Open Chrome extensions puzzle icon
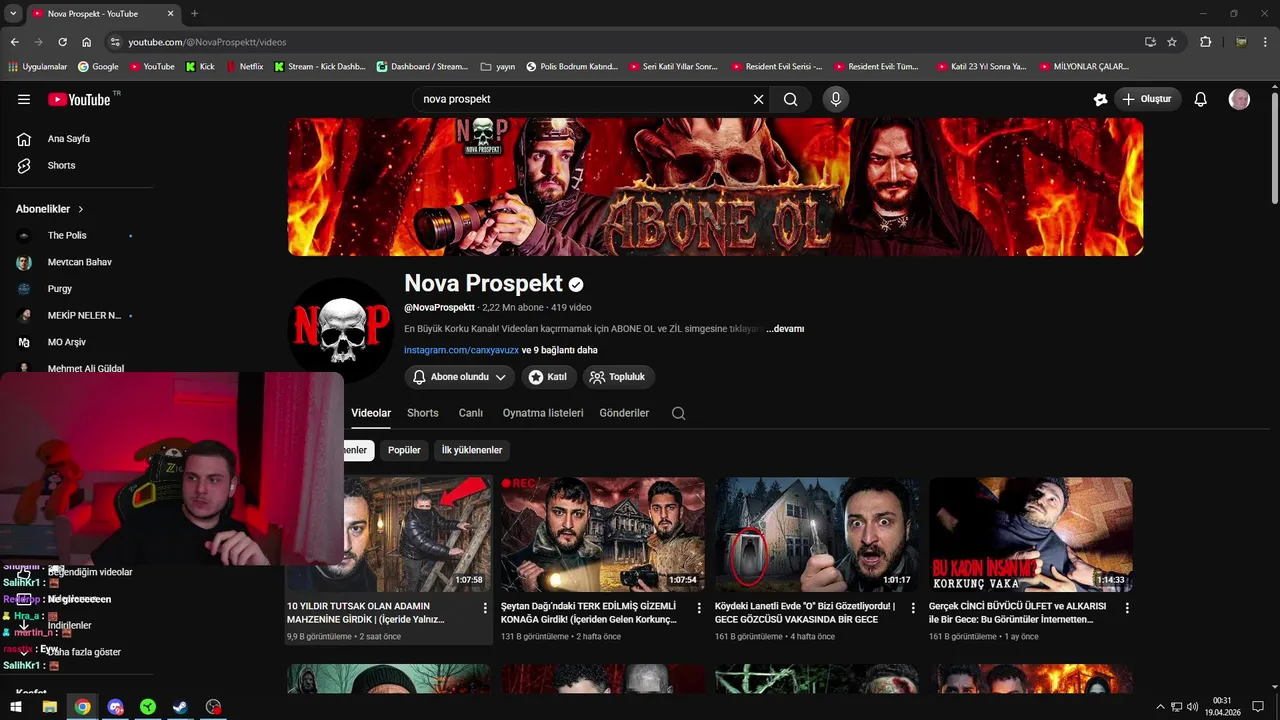The width and height of the screenshot is (1280, 720). coord(1205,42)
